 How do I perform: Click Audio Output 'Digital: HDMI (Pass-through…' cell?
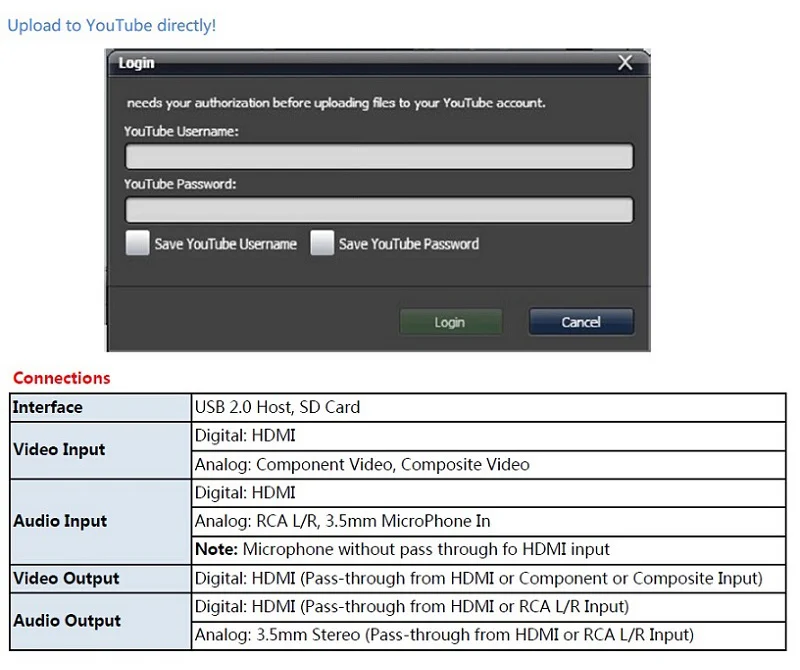pos(488,607)
